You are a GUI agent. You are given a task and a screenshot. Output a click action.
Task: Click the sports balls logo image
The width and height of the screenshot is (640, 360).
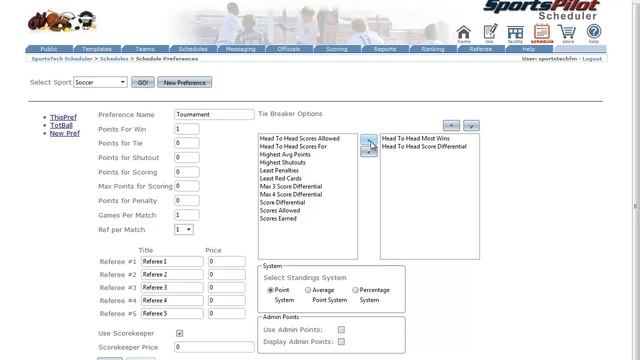(x=62, y=20)
